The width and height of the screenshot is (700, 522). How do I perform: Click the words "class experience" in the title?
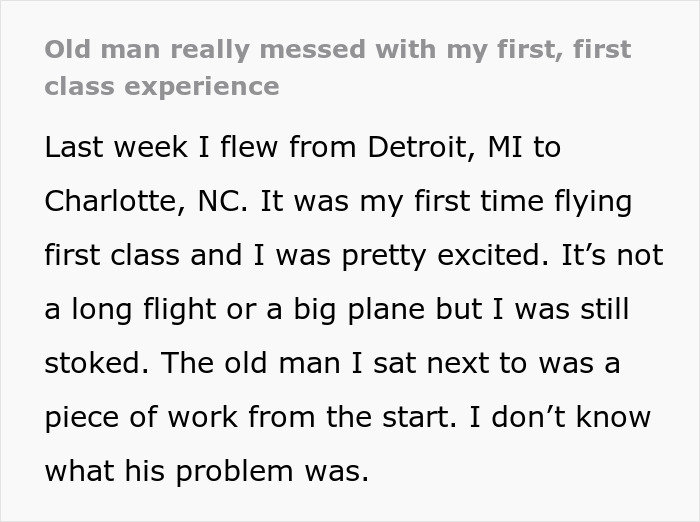click(x=161, y=86)
